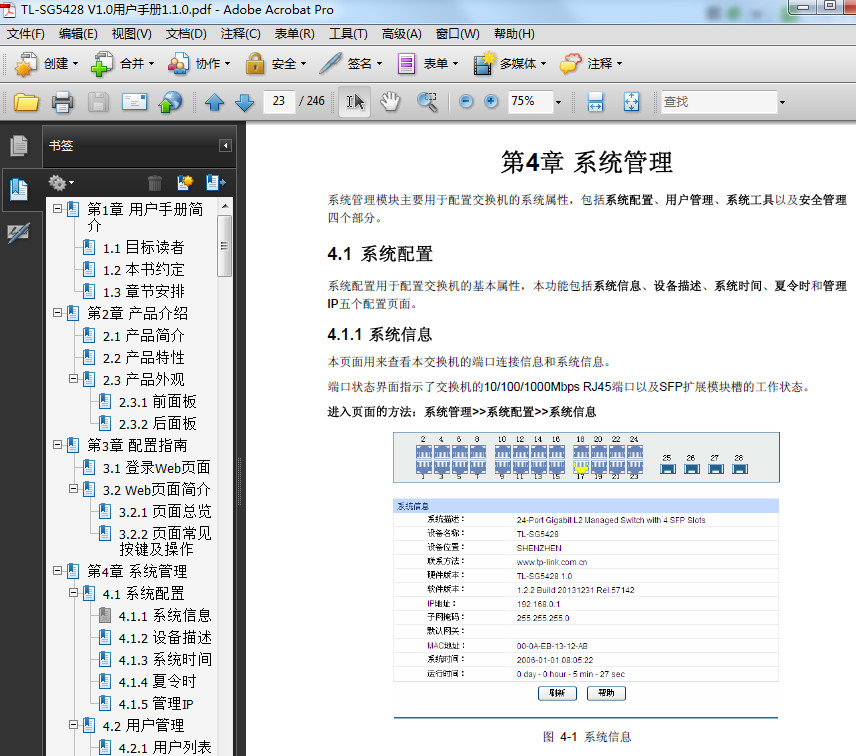The width and height of the screenshot is (856, 756).
Task: Open the 创建 toolbar menu
Action: 46,63
